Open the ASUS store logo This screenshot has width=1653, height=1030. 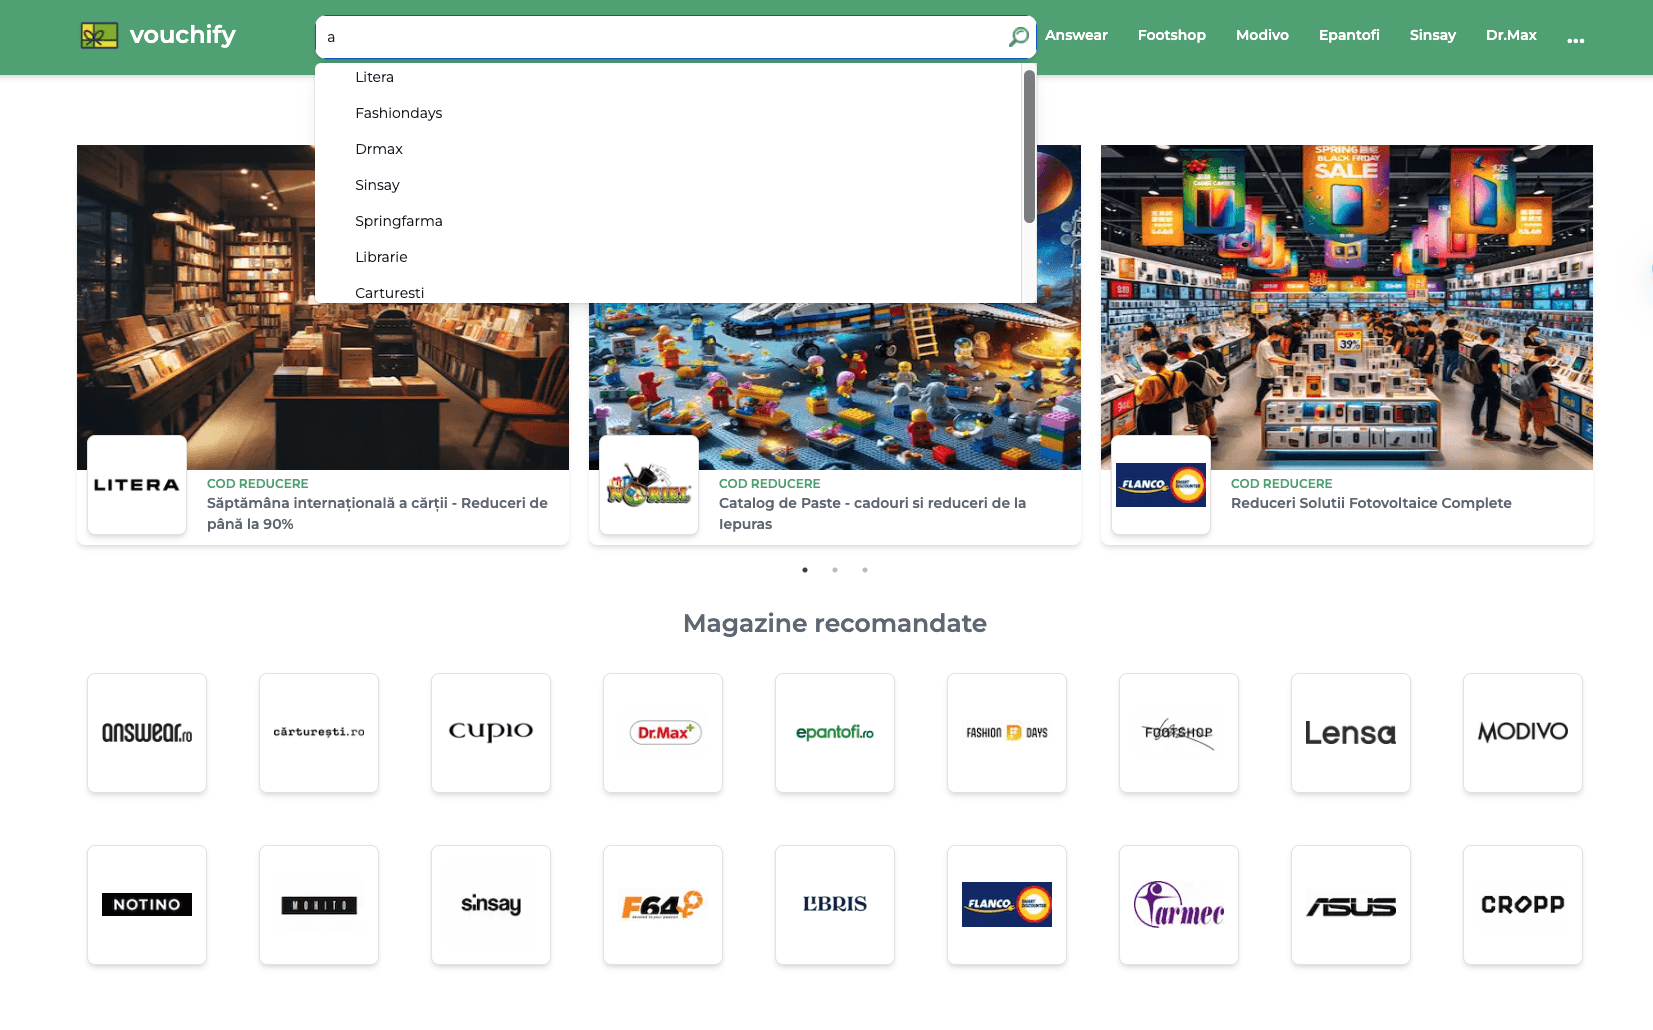1351,905
